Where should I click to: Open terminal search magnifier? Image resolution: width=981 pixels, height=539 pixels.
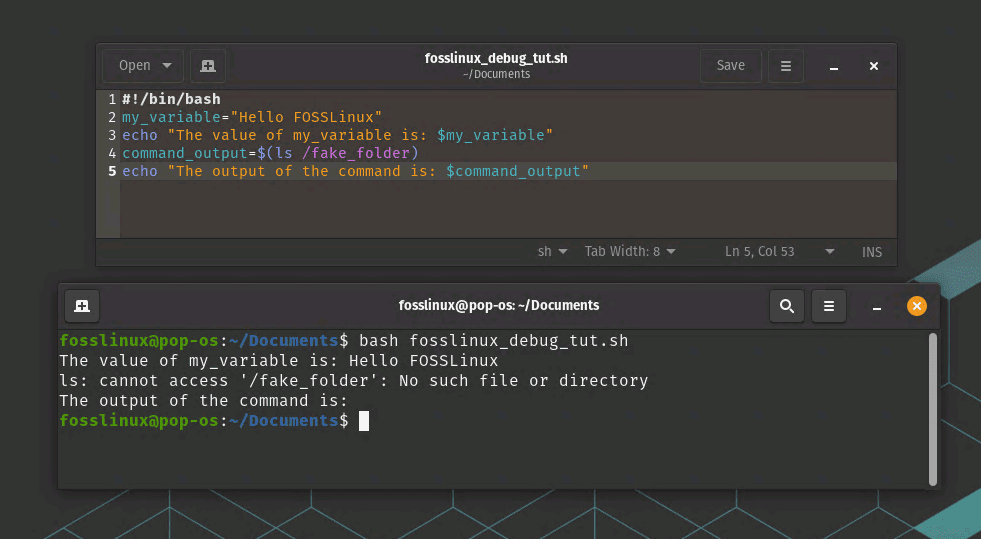coord(786,306)
